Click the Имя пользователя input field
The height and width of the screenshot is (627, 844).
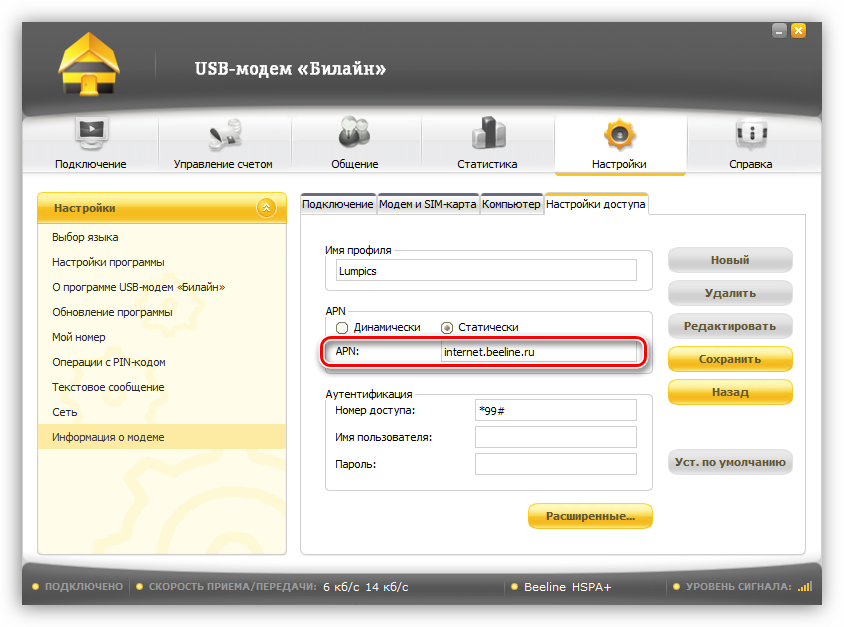[x=555, y=437]
